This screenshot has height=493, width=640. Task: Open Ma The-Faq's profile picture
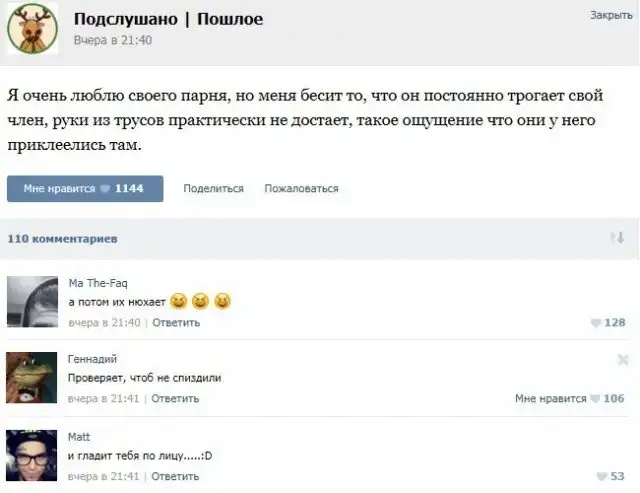32,301
